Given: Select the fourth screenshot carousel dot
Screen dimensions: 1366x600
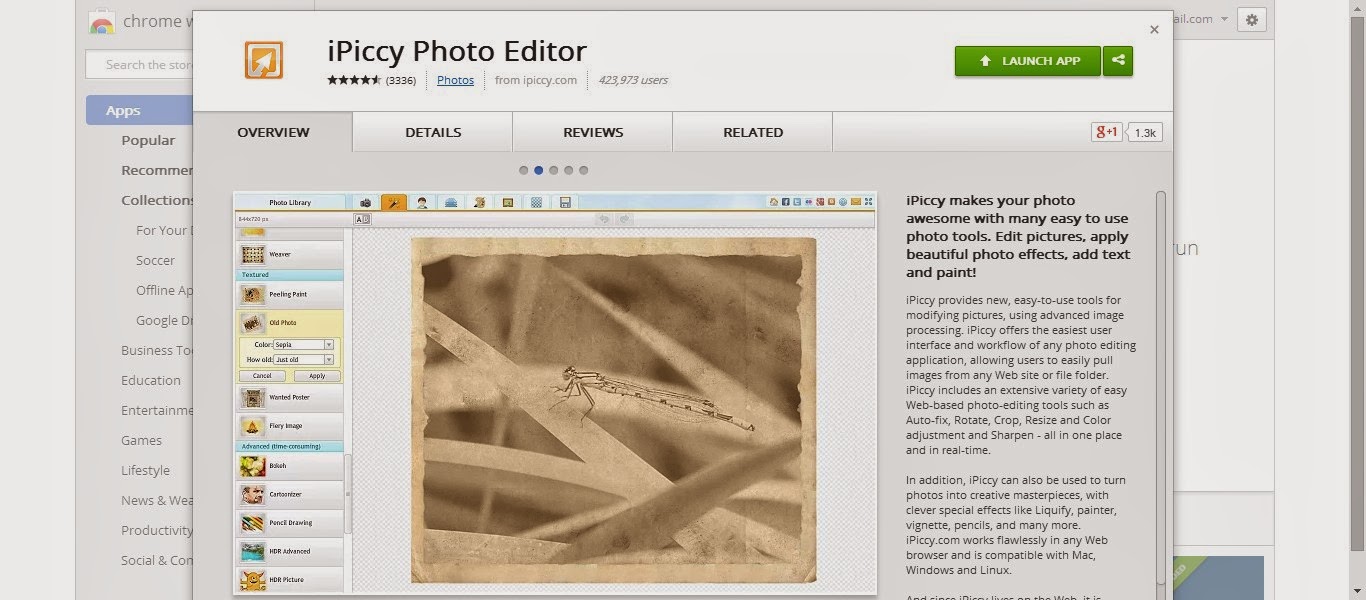Looking at the screenshot, I should pyautogui.click(x=568, y=170).
